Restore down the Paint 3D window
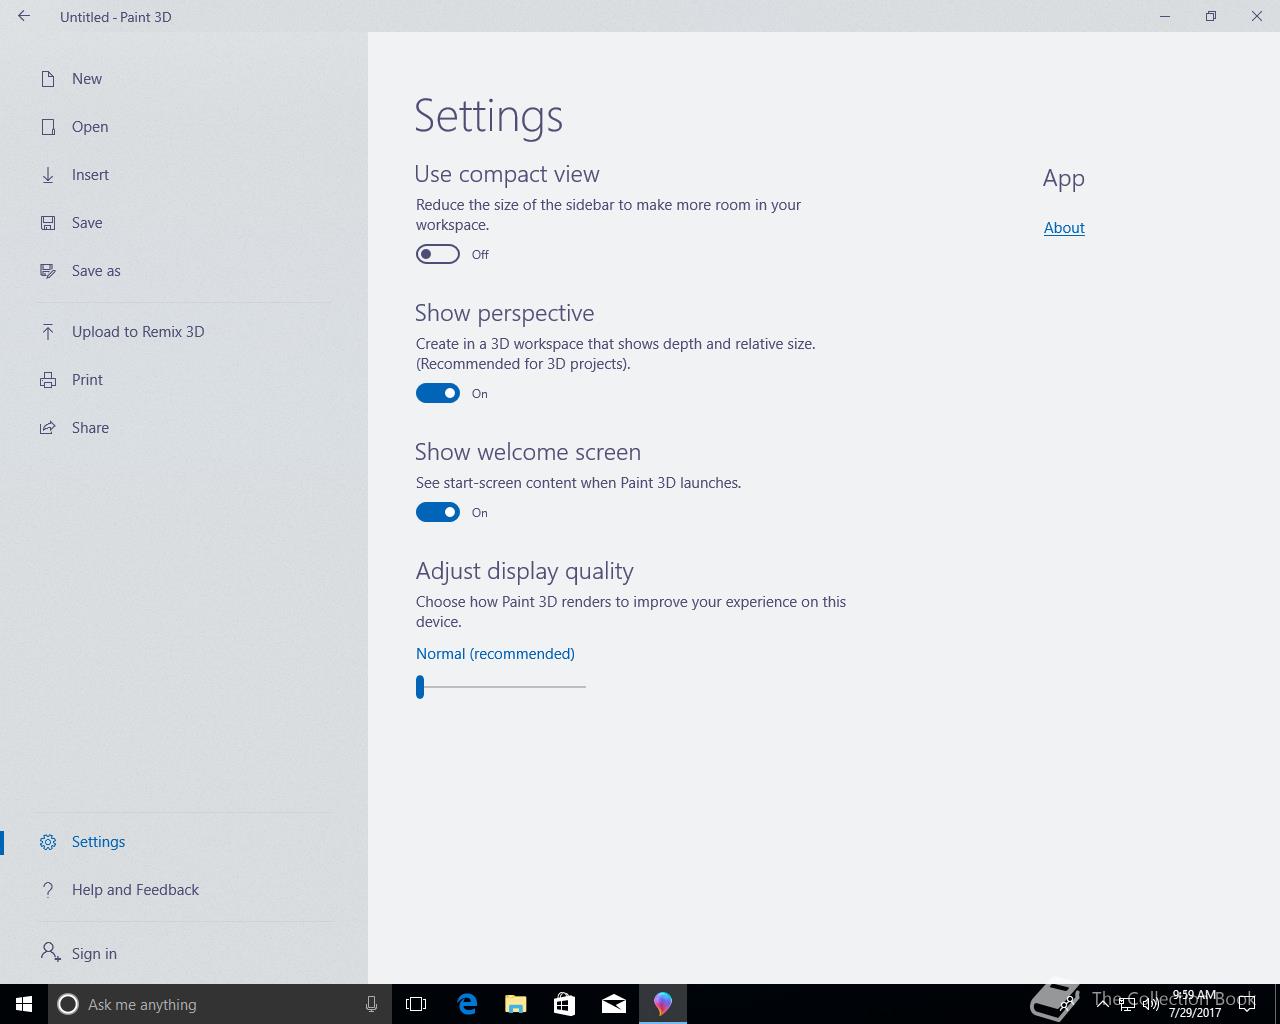The height and width of the screenshot is (1024, 1280). pyautogui.click(x=1211, y=16)
